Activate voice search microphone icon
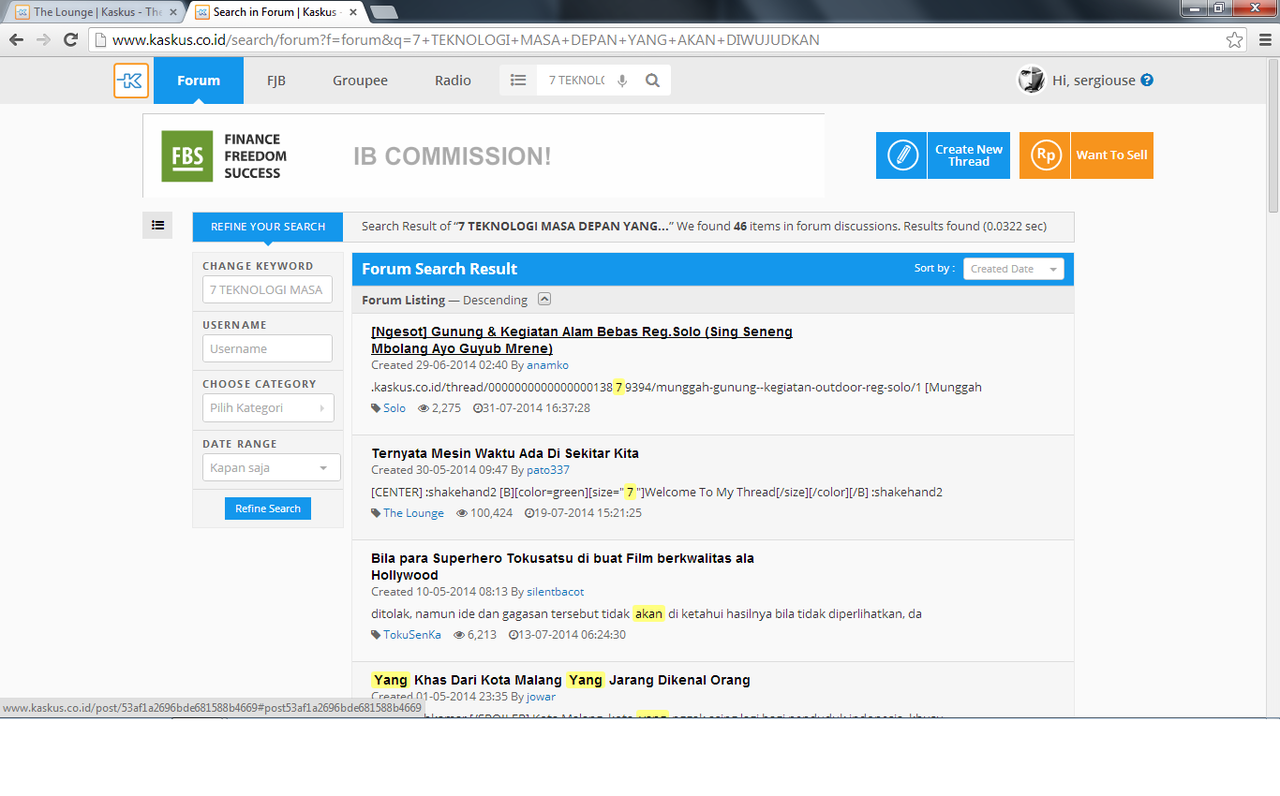This screenshot has height=796, width=1280. tap(622, 81)
